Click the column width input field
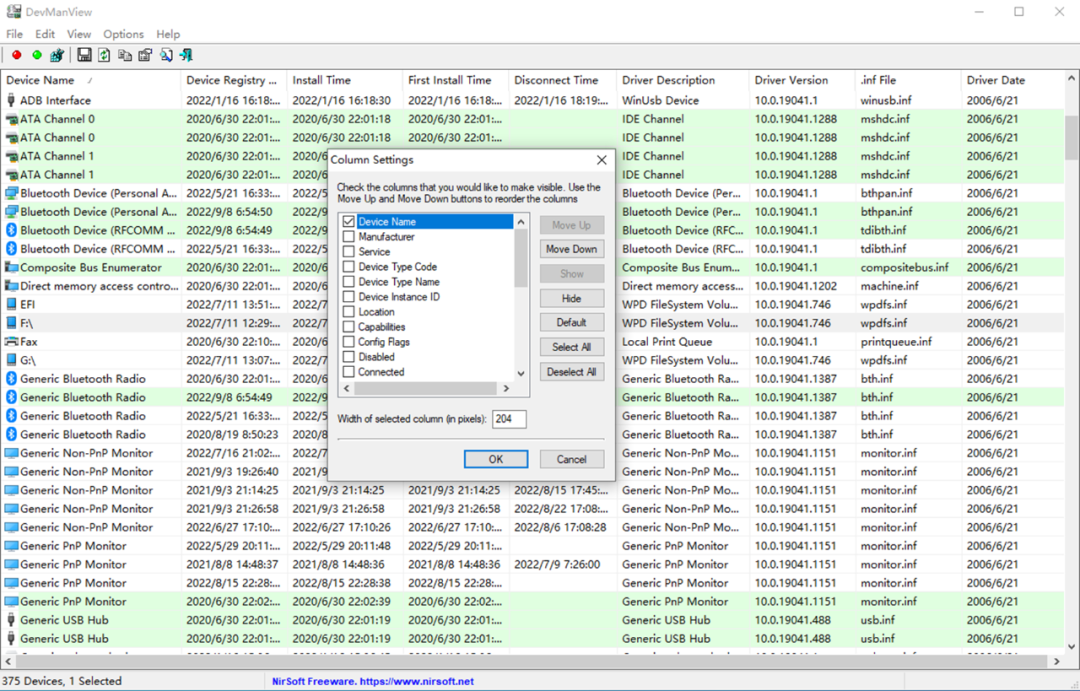Screen dimensions: 1080x691 [x=509, y=419]
